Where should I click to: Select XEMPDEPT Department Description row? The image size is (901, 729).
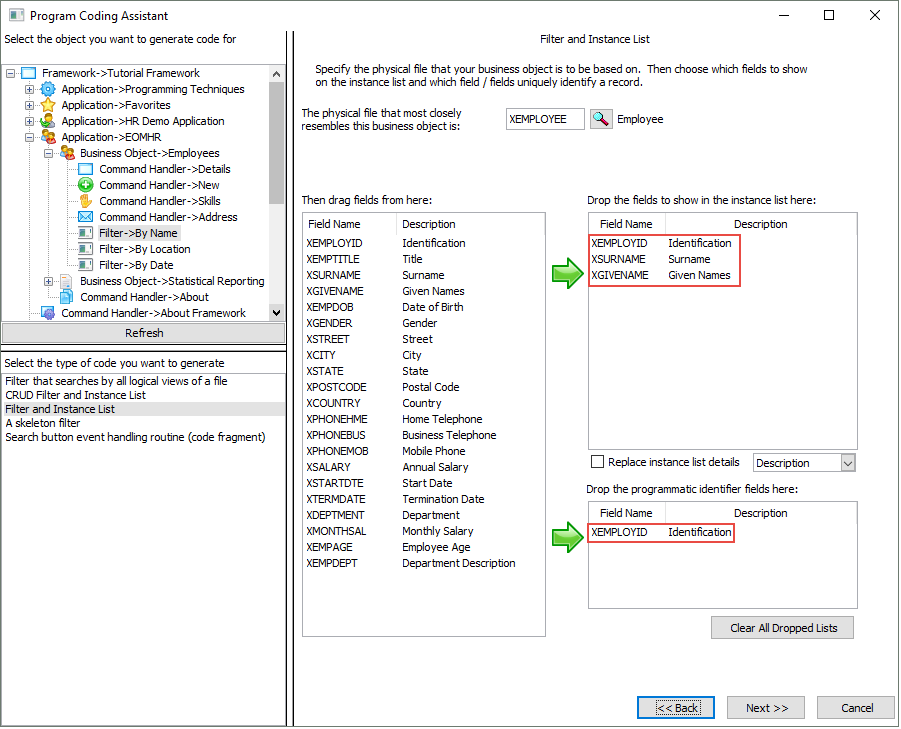click(423, 564)
